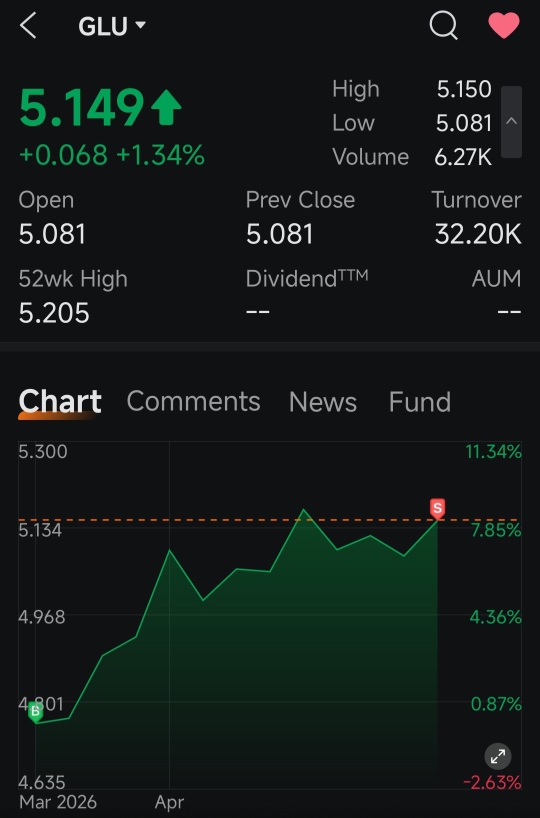Tap the green B buy marker
Viewport: 540px width, 818px height.
pyautogui.click(x=35, y=712)
